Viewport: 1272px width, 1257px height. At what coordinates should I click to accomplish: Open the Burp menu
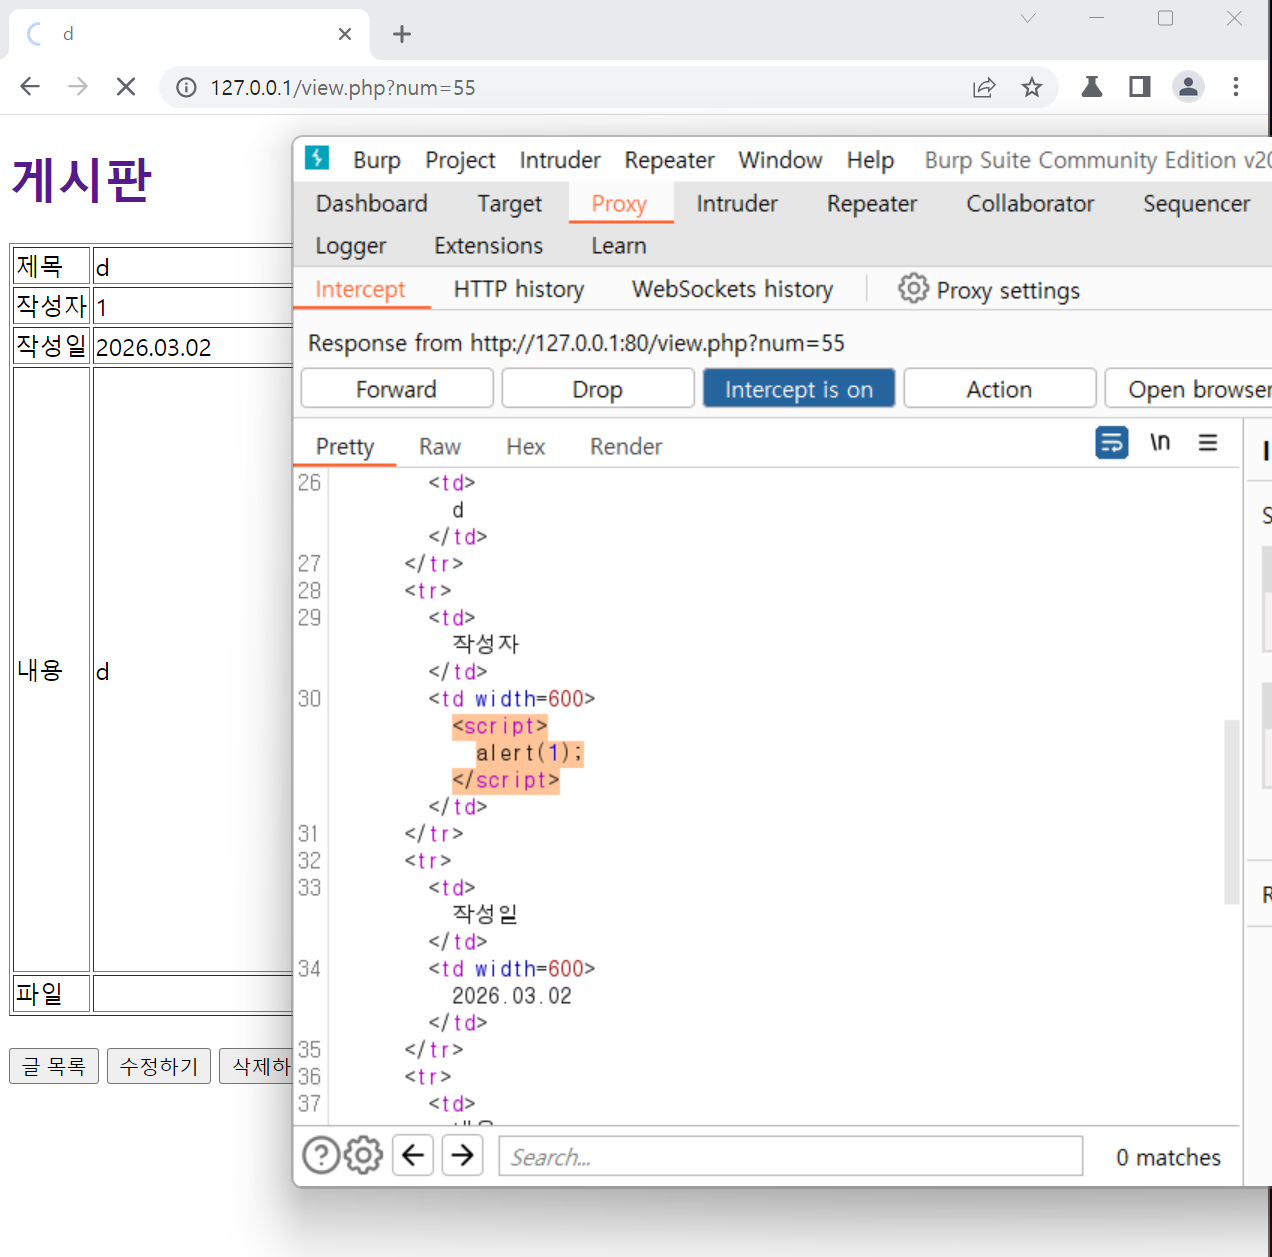click(x=376, y=160)
